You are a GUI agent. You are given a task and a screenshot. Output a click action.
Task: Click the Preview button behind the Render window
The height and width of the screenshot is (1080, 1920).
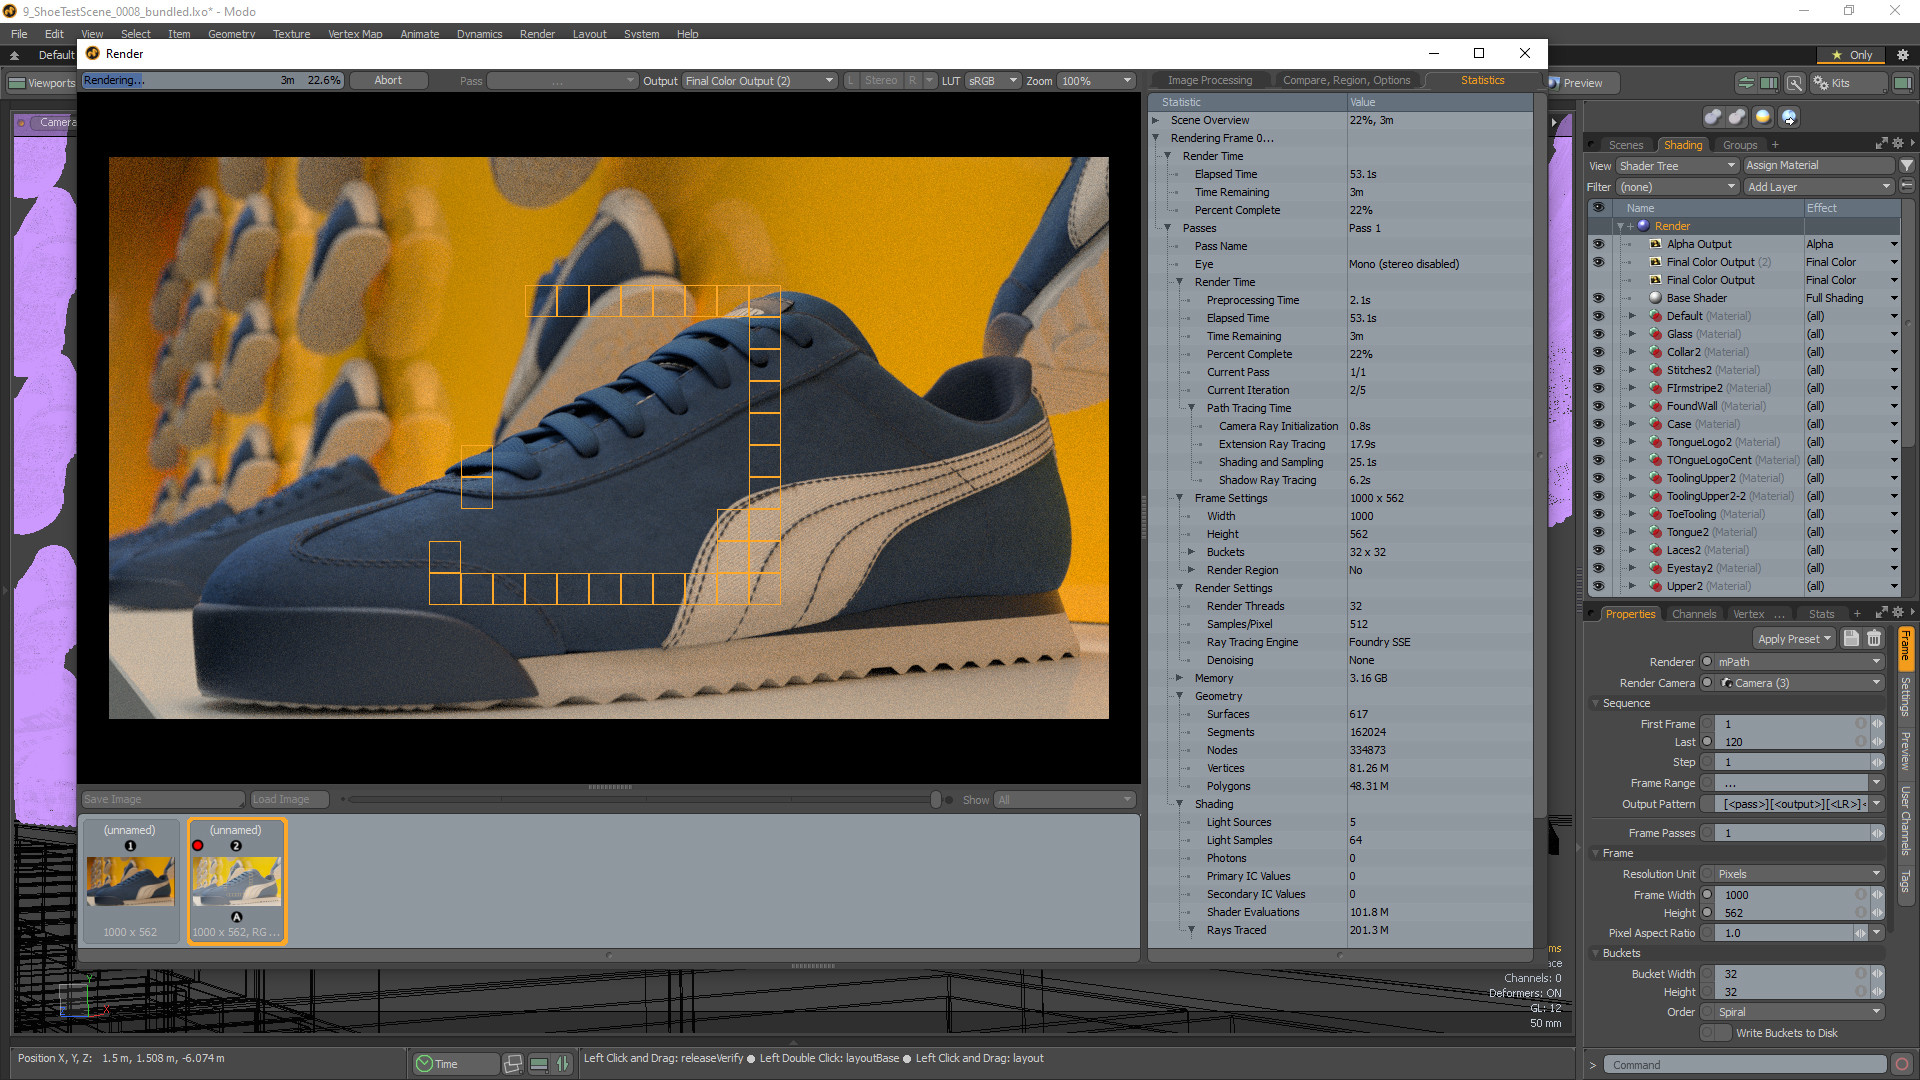(1583, 83)
